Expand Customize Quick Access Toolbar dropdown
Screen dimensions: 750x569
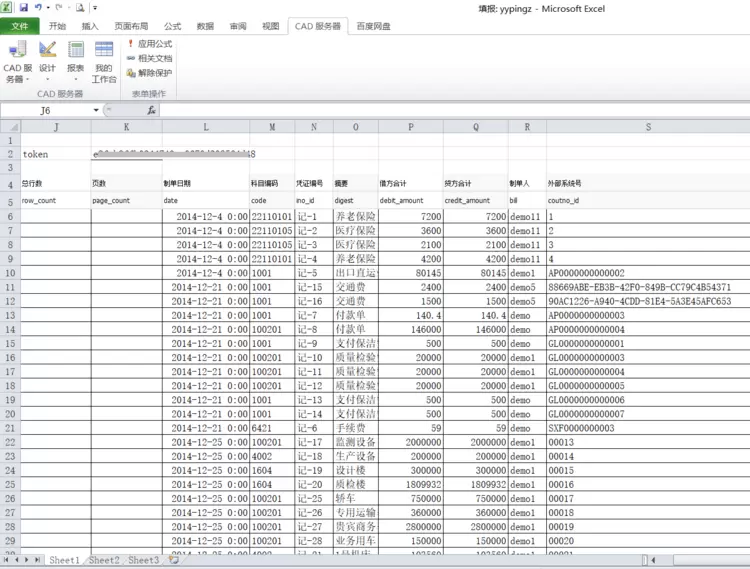coord(93,7)
